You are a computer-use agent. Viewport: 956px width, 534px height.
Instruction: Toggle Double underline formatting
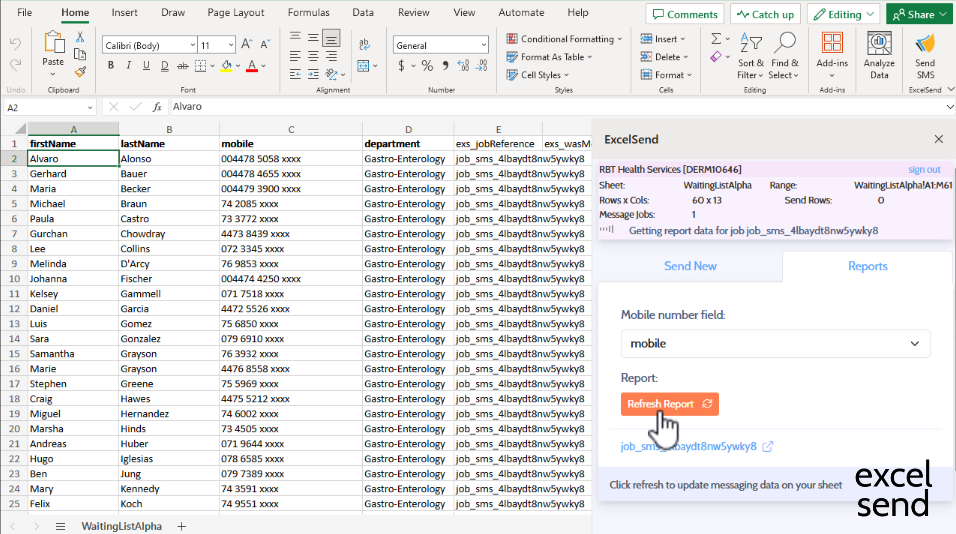(165, 66)
